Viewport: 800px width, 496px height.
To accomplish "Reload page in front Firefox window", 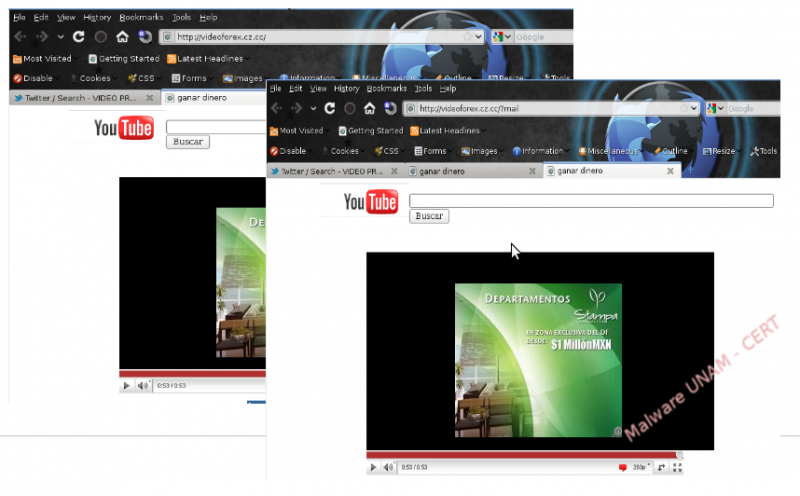I will [x=330, y=108].
